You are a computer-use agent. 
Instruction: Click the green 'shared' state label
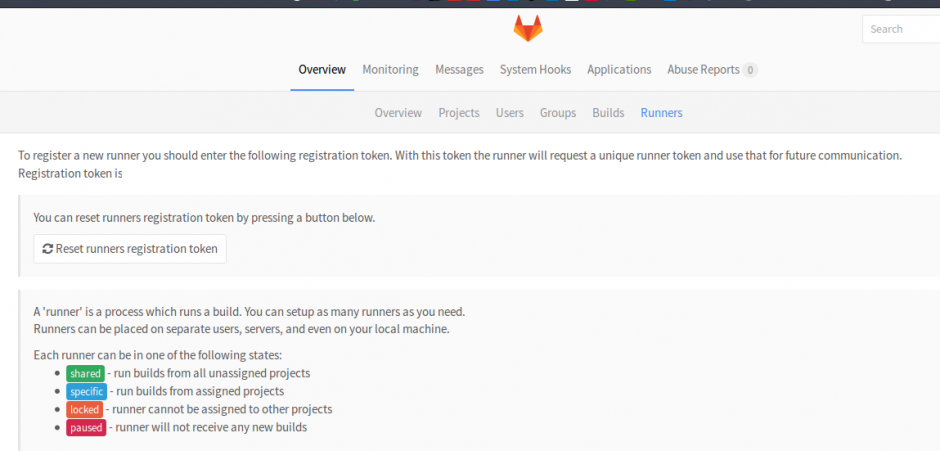coord(85,373)
